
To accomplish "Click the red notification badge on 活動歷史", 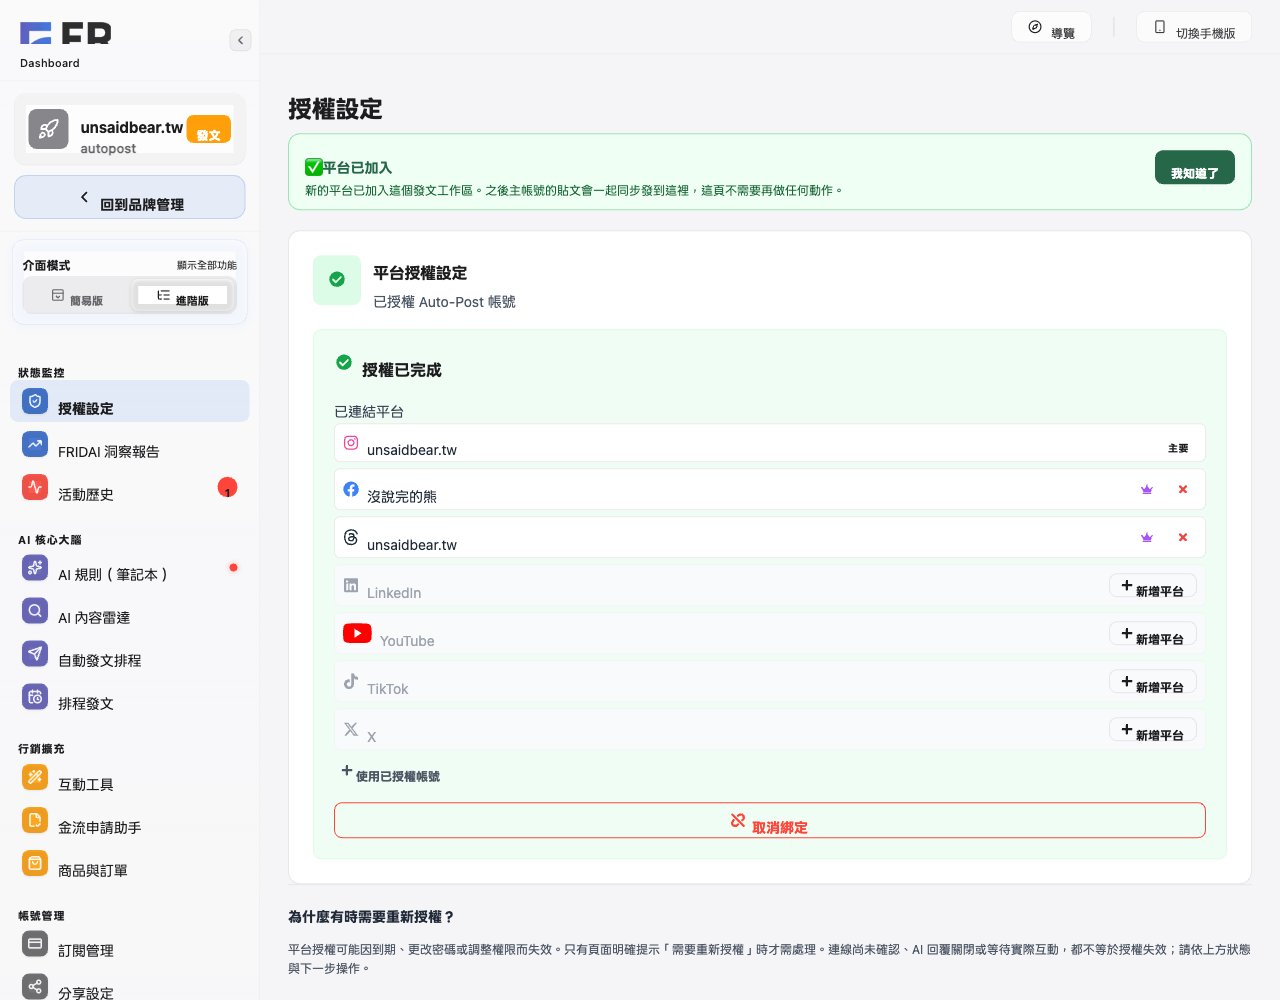I will (228, 488).
